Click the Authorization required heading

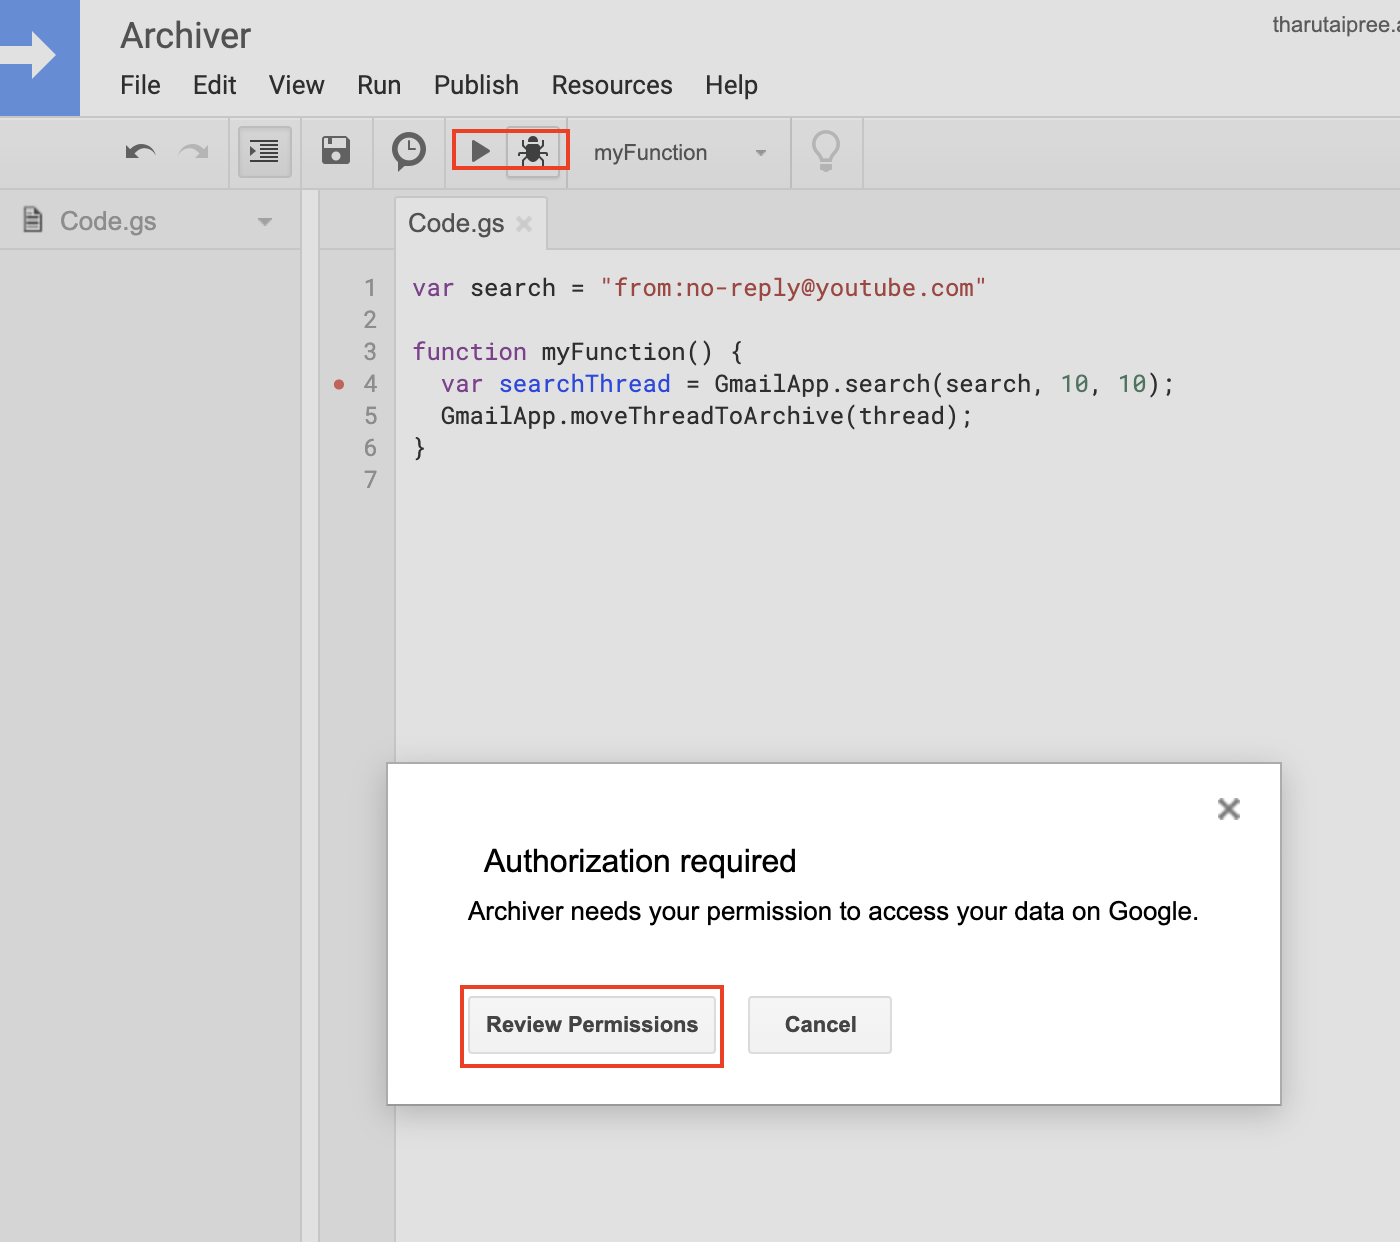point(640,861)
